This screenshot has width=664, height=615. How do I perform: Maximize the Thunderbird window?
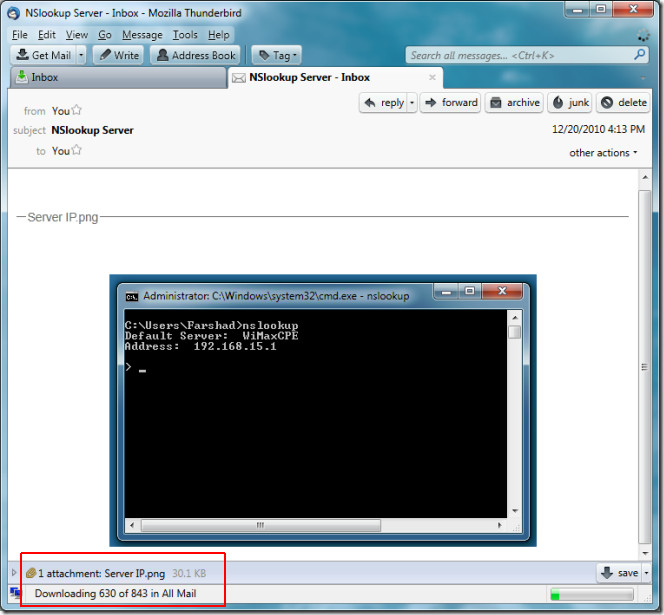click(601, 9)
